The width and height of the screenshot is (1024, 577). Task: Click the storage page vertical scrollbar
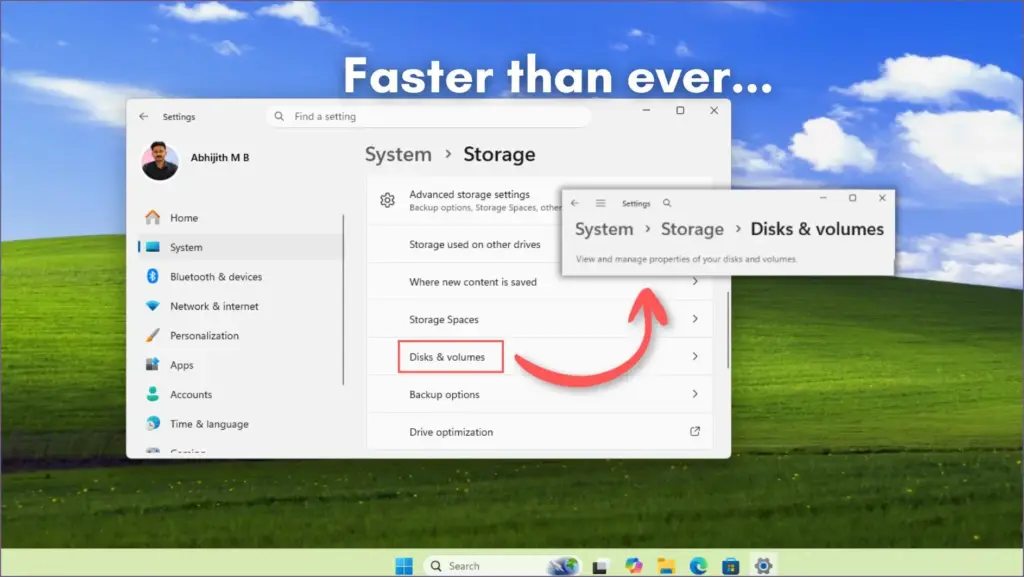coord(728,330)
